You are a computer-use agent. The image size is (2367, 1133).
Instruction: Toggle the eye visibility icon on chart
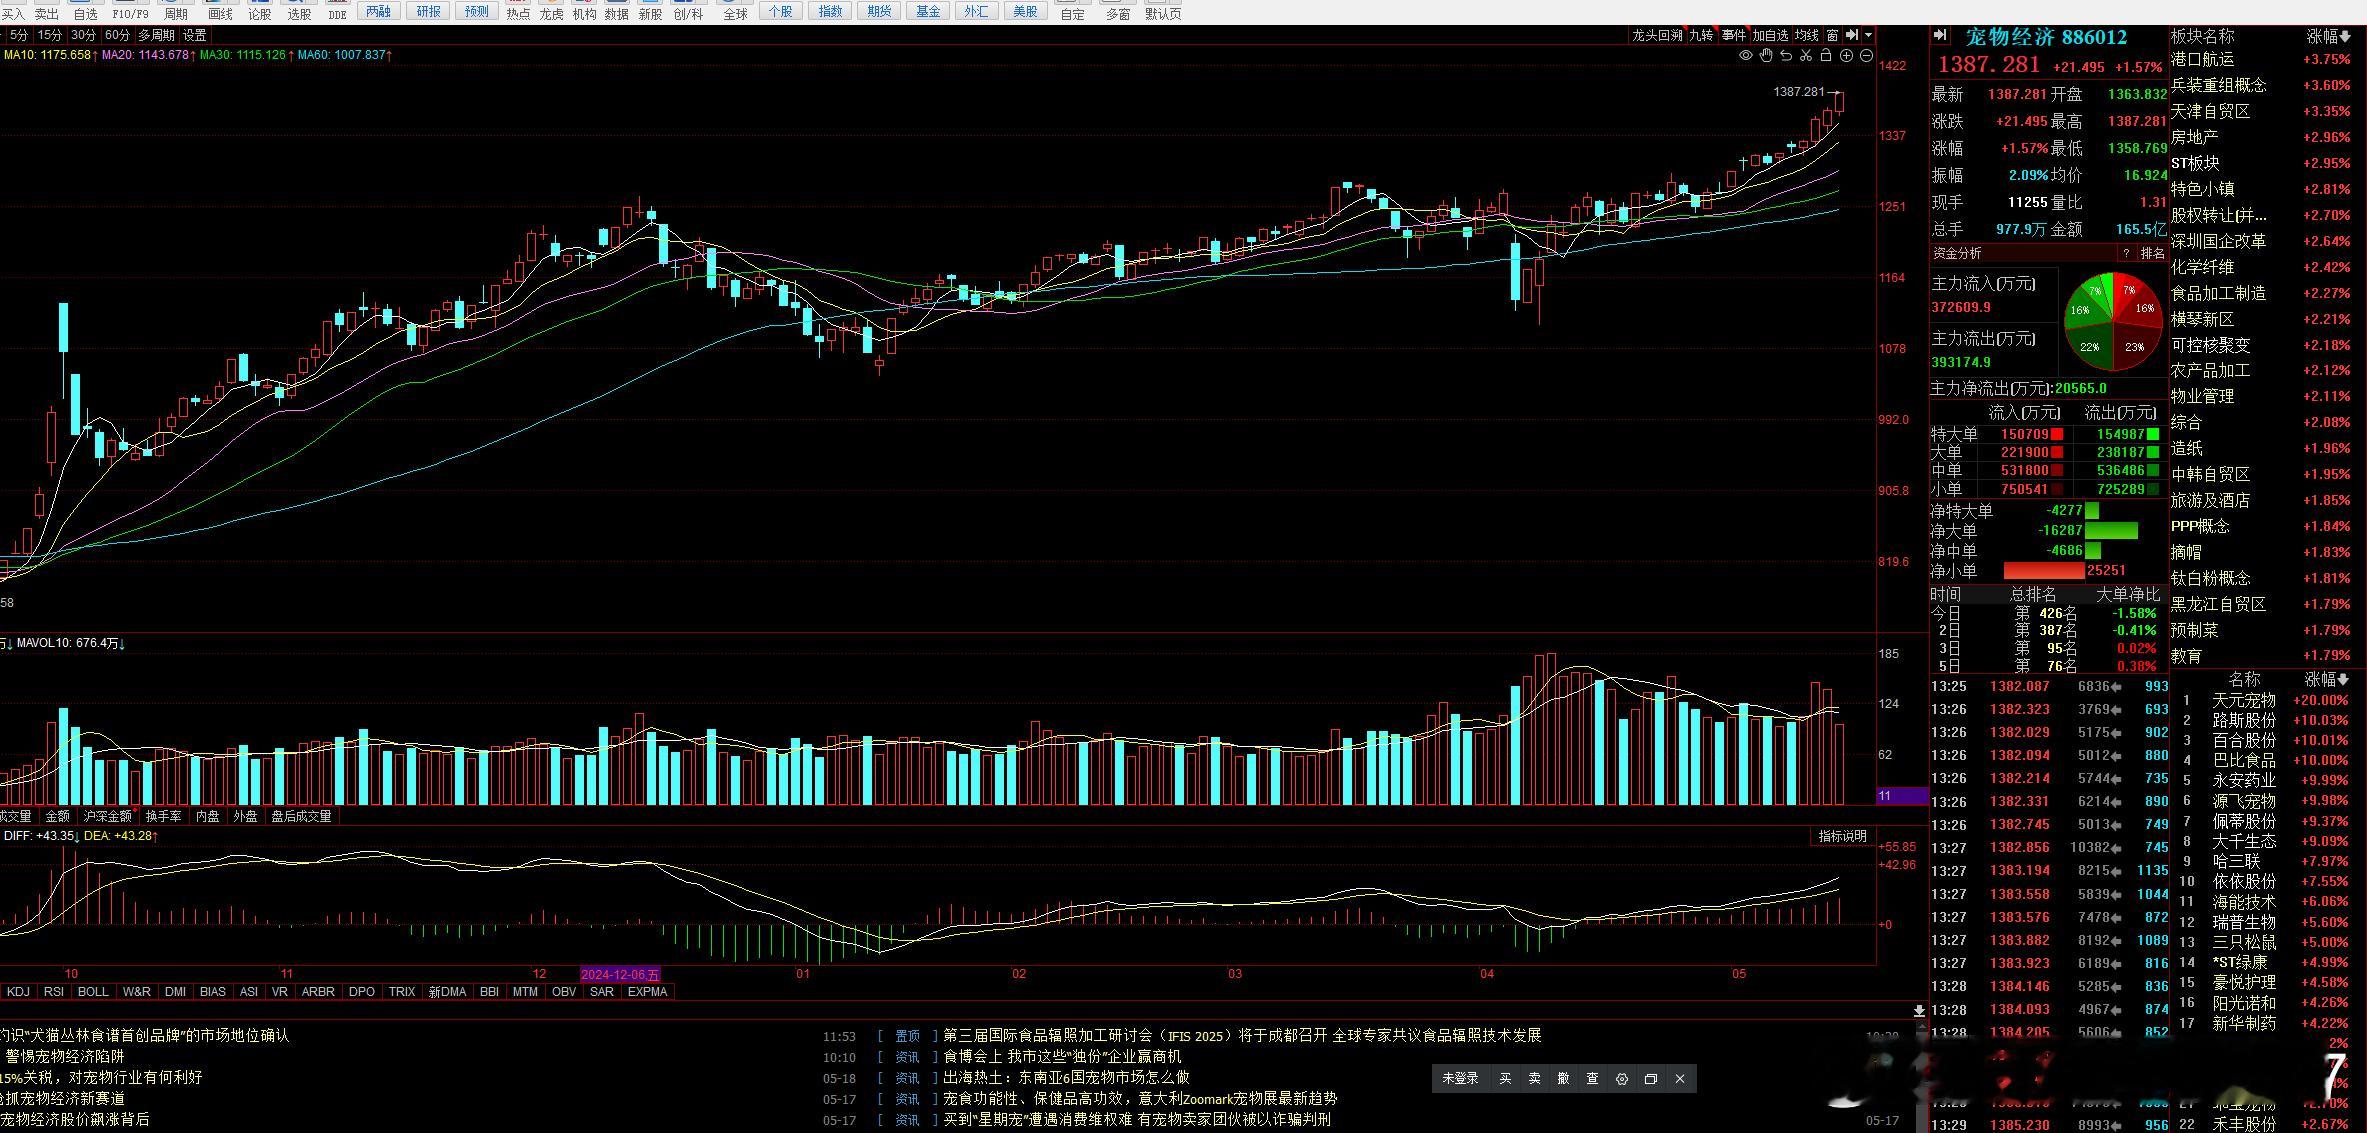click(x=1746, y=56)
